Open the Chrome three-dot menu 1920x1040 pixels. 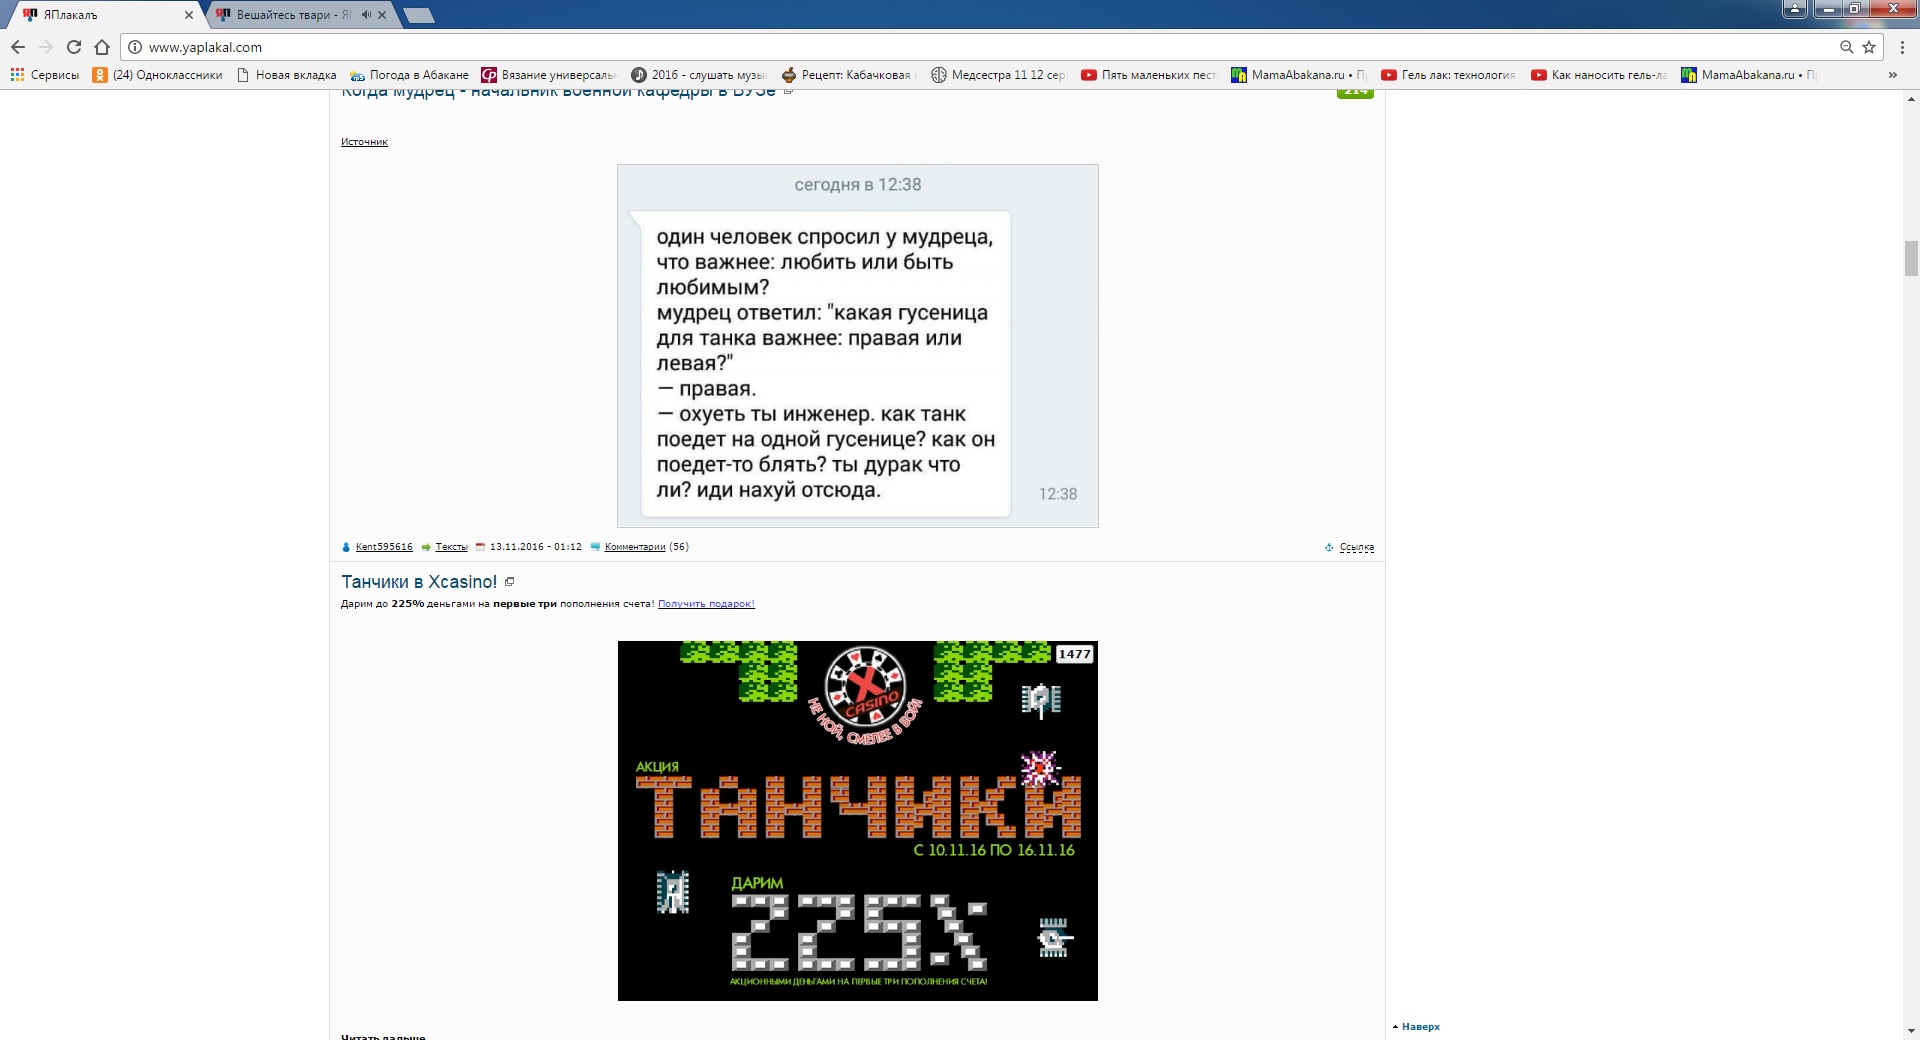(x=1902, y=47)
